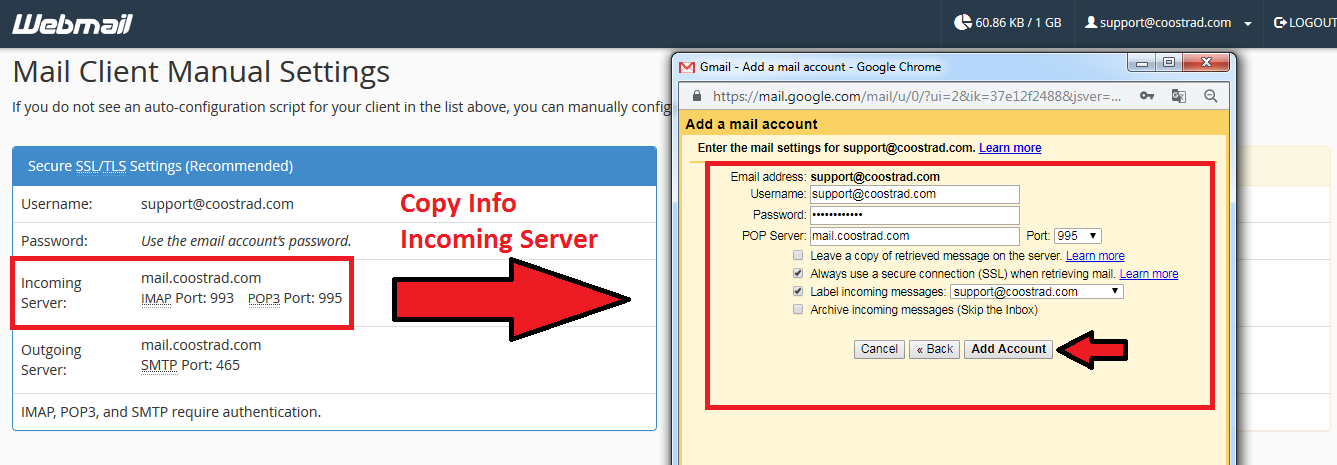Viewport: 1337px width, 465px height.
Task: Click the padlock icon in the popup address bar
Action: click(697, 97)
